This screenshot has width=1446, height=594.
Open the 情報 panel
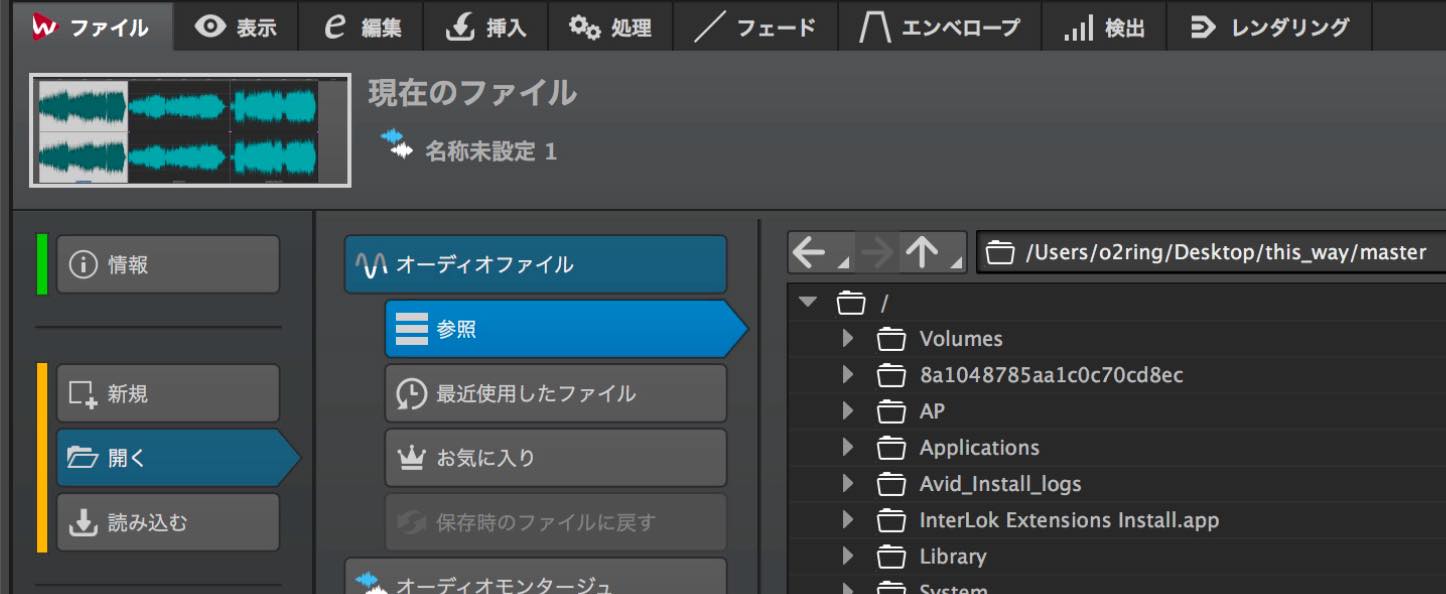(168, 264)
